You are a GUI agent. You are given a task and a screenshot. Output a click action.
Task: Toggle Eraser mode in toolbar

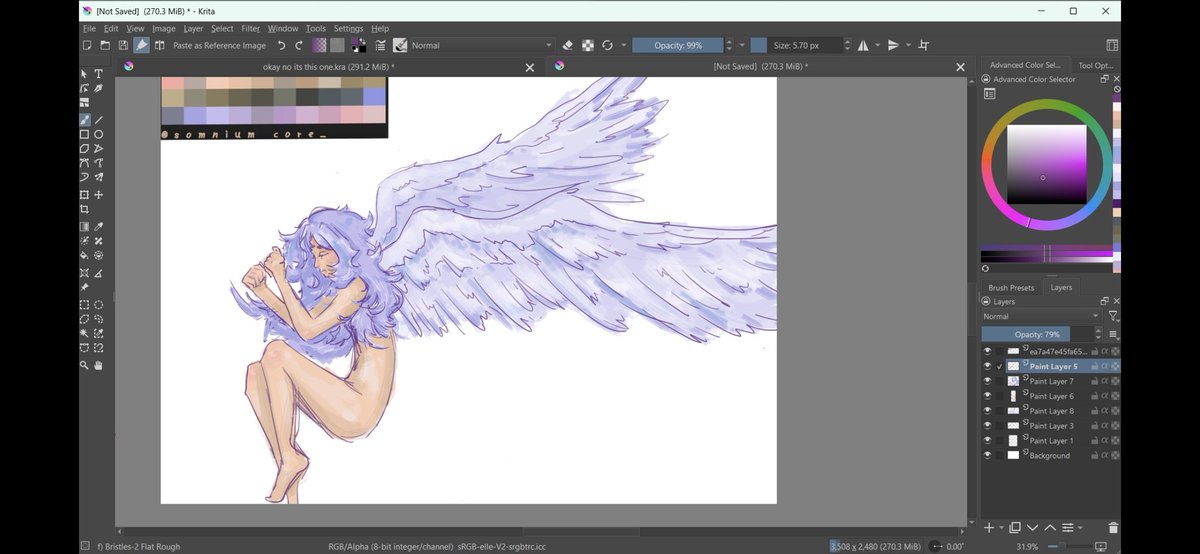tap(568, 45)
